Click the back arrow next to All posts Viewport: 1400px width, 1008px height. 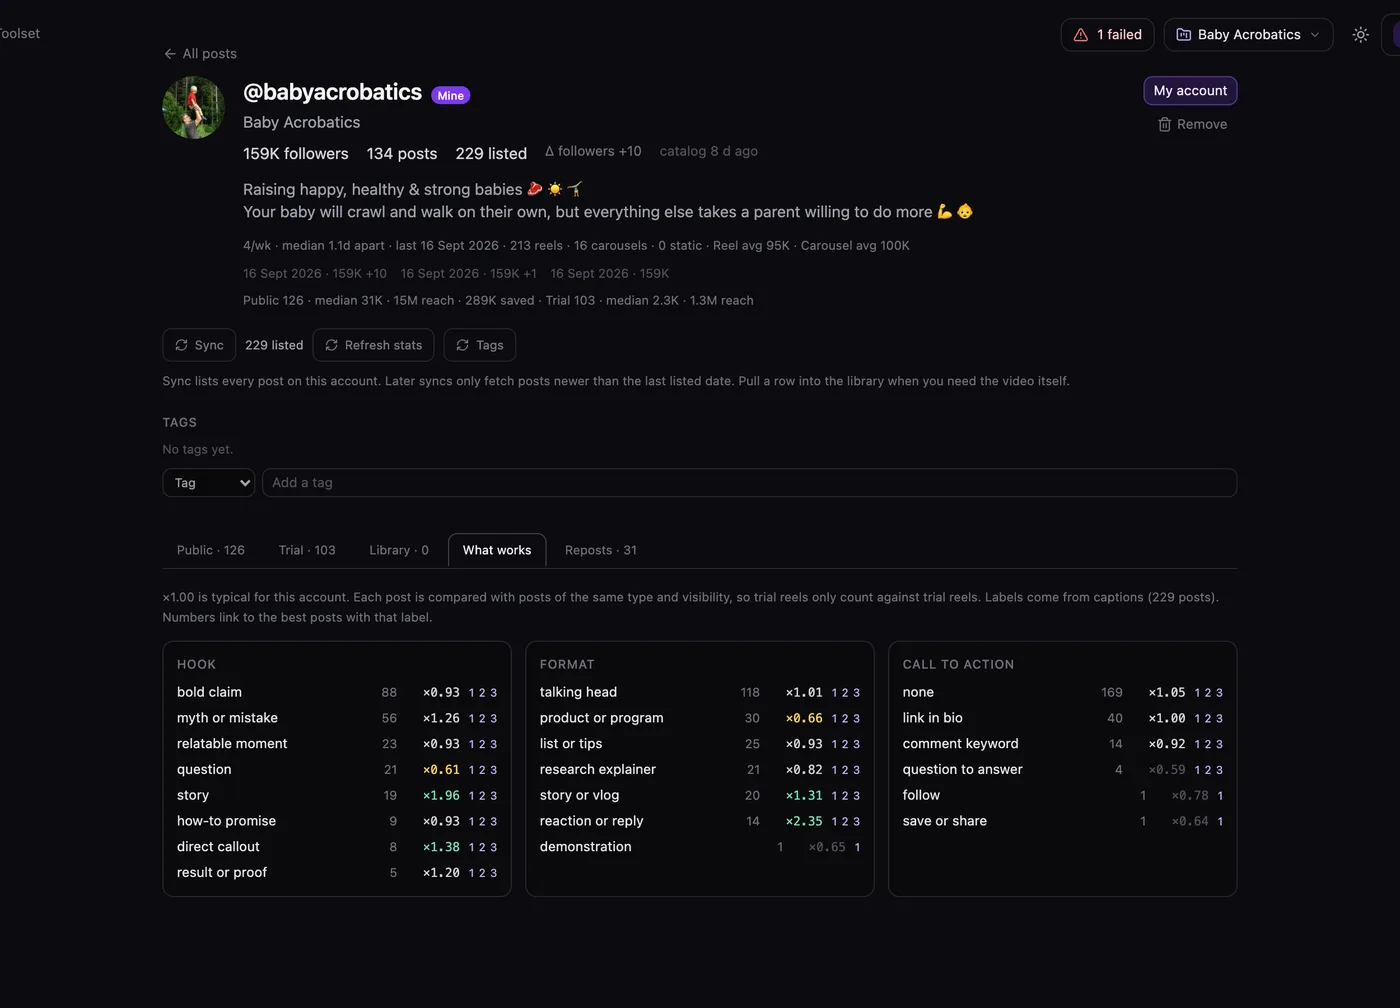coord(170,54)
